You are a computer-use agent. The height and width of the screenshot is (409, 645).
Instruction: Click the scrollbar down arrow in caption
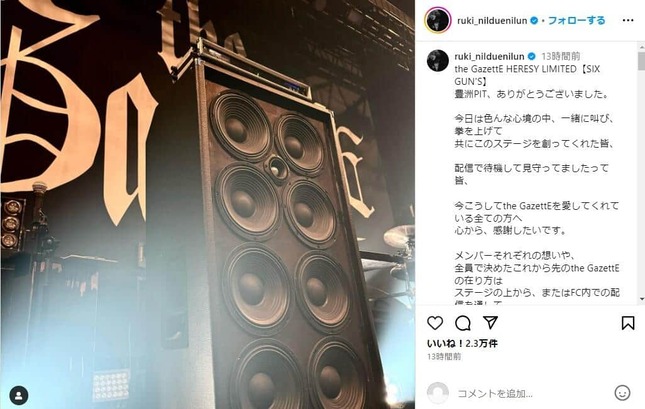tap(641, 299)
